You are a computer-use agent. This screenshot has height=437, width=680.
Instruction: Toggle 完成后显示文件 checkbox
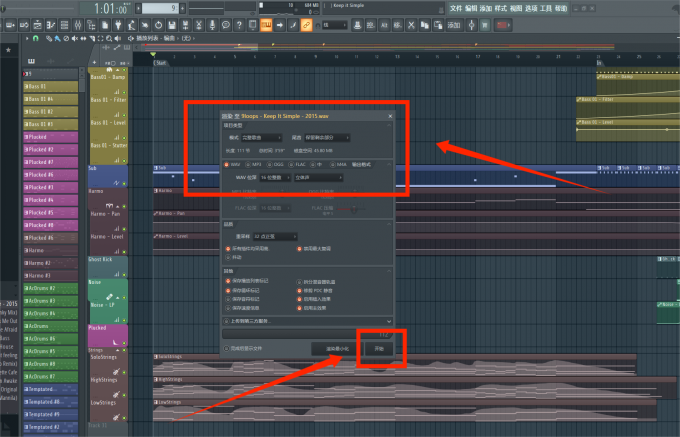tap(226, 348)
